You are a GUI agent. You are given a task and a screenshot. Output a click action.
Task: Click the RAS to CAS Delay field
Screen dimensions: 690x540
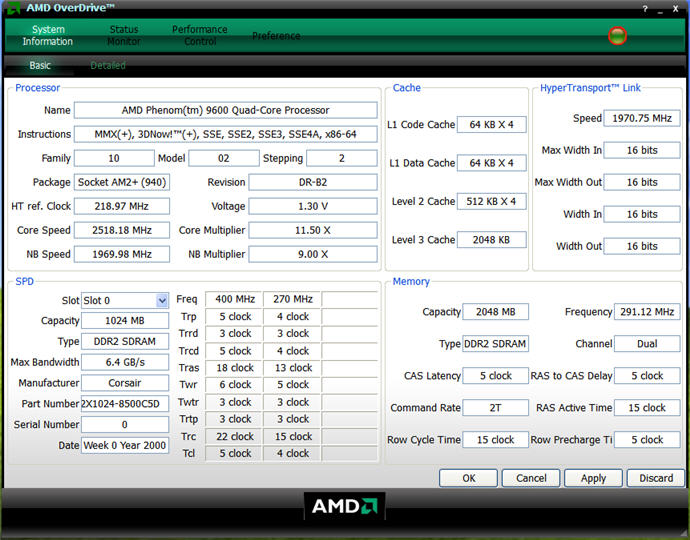[647, 375]
